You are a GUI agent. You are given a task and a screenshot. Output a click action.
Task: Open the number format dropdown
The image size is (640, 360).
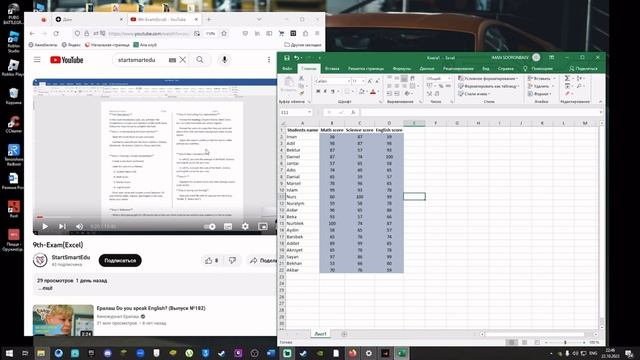point(449,78)
